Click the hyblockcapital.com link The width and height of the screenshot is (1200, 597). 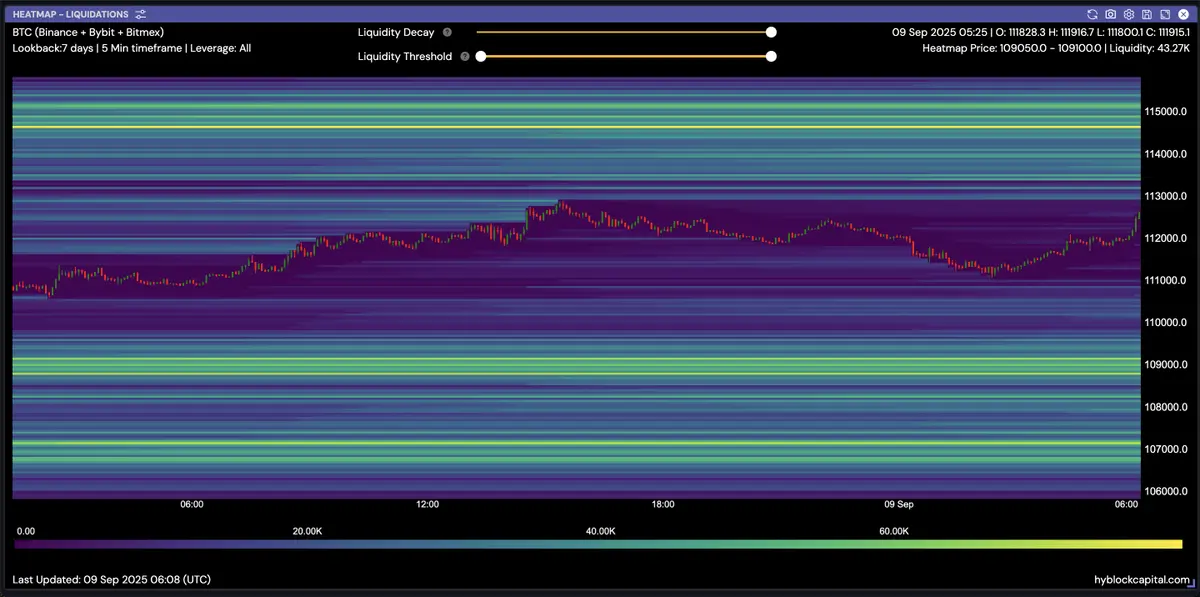pyautogui.click(x=1143, y=579)
